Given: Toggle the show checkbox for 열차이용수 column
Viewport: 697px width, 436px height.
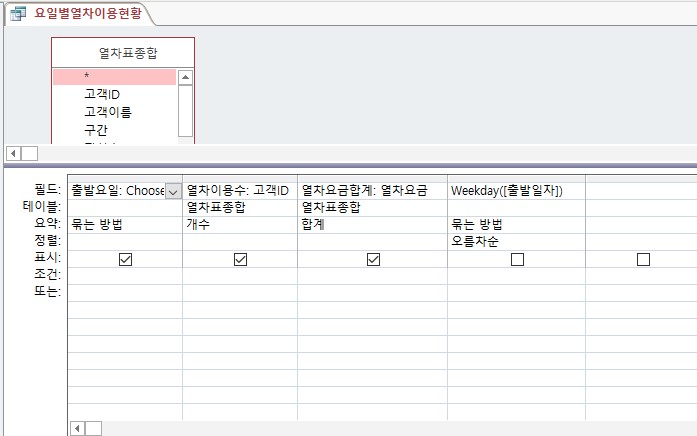Looking at the screenshot, I should [x=240, y=259].
